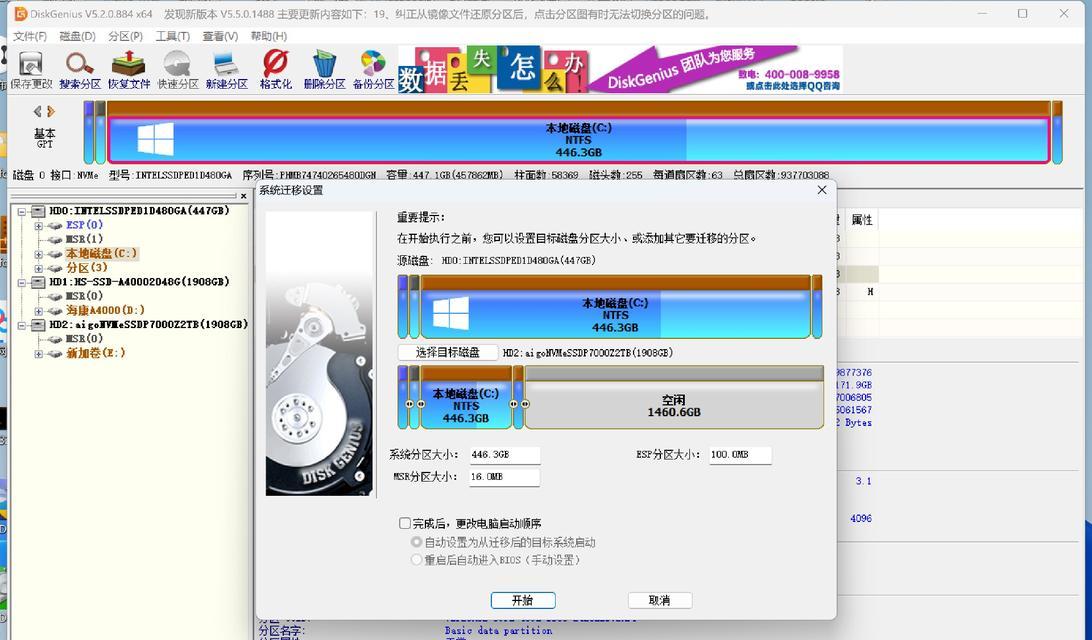Viewport: 1092px width, 640px height.
Task: Enable the 完成后更改电脑启动顺序 checkbox
Action: [x=405, y=522]
